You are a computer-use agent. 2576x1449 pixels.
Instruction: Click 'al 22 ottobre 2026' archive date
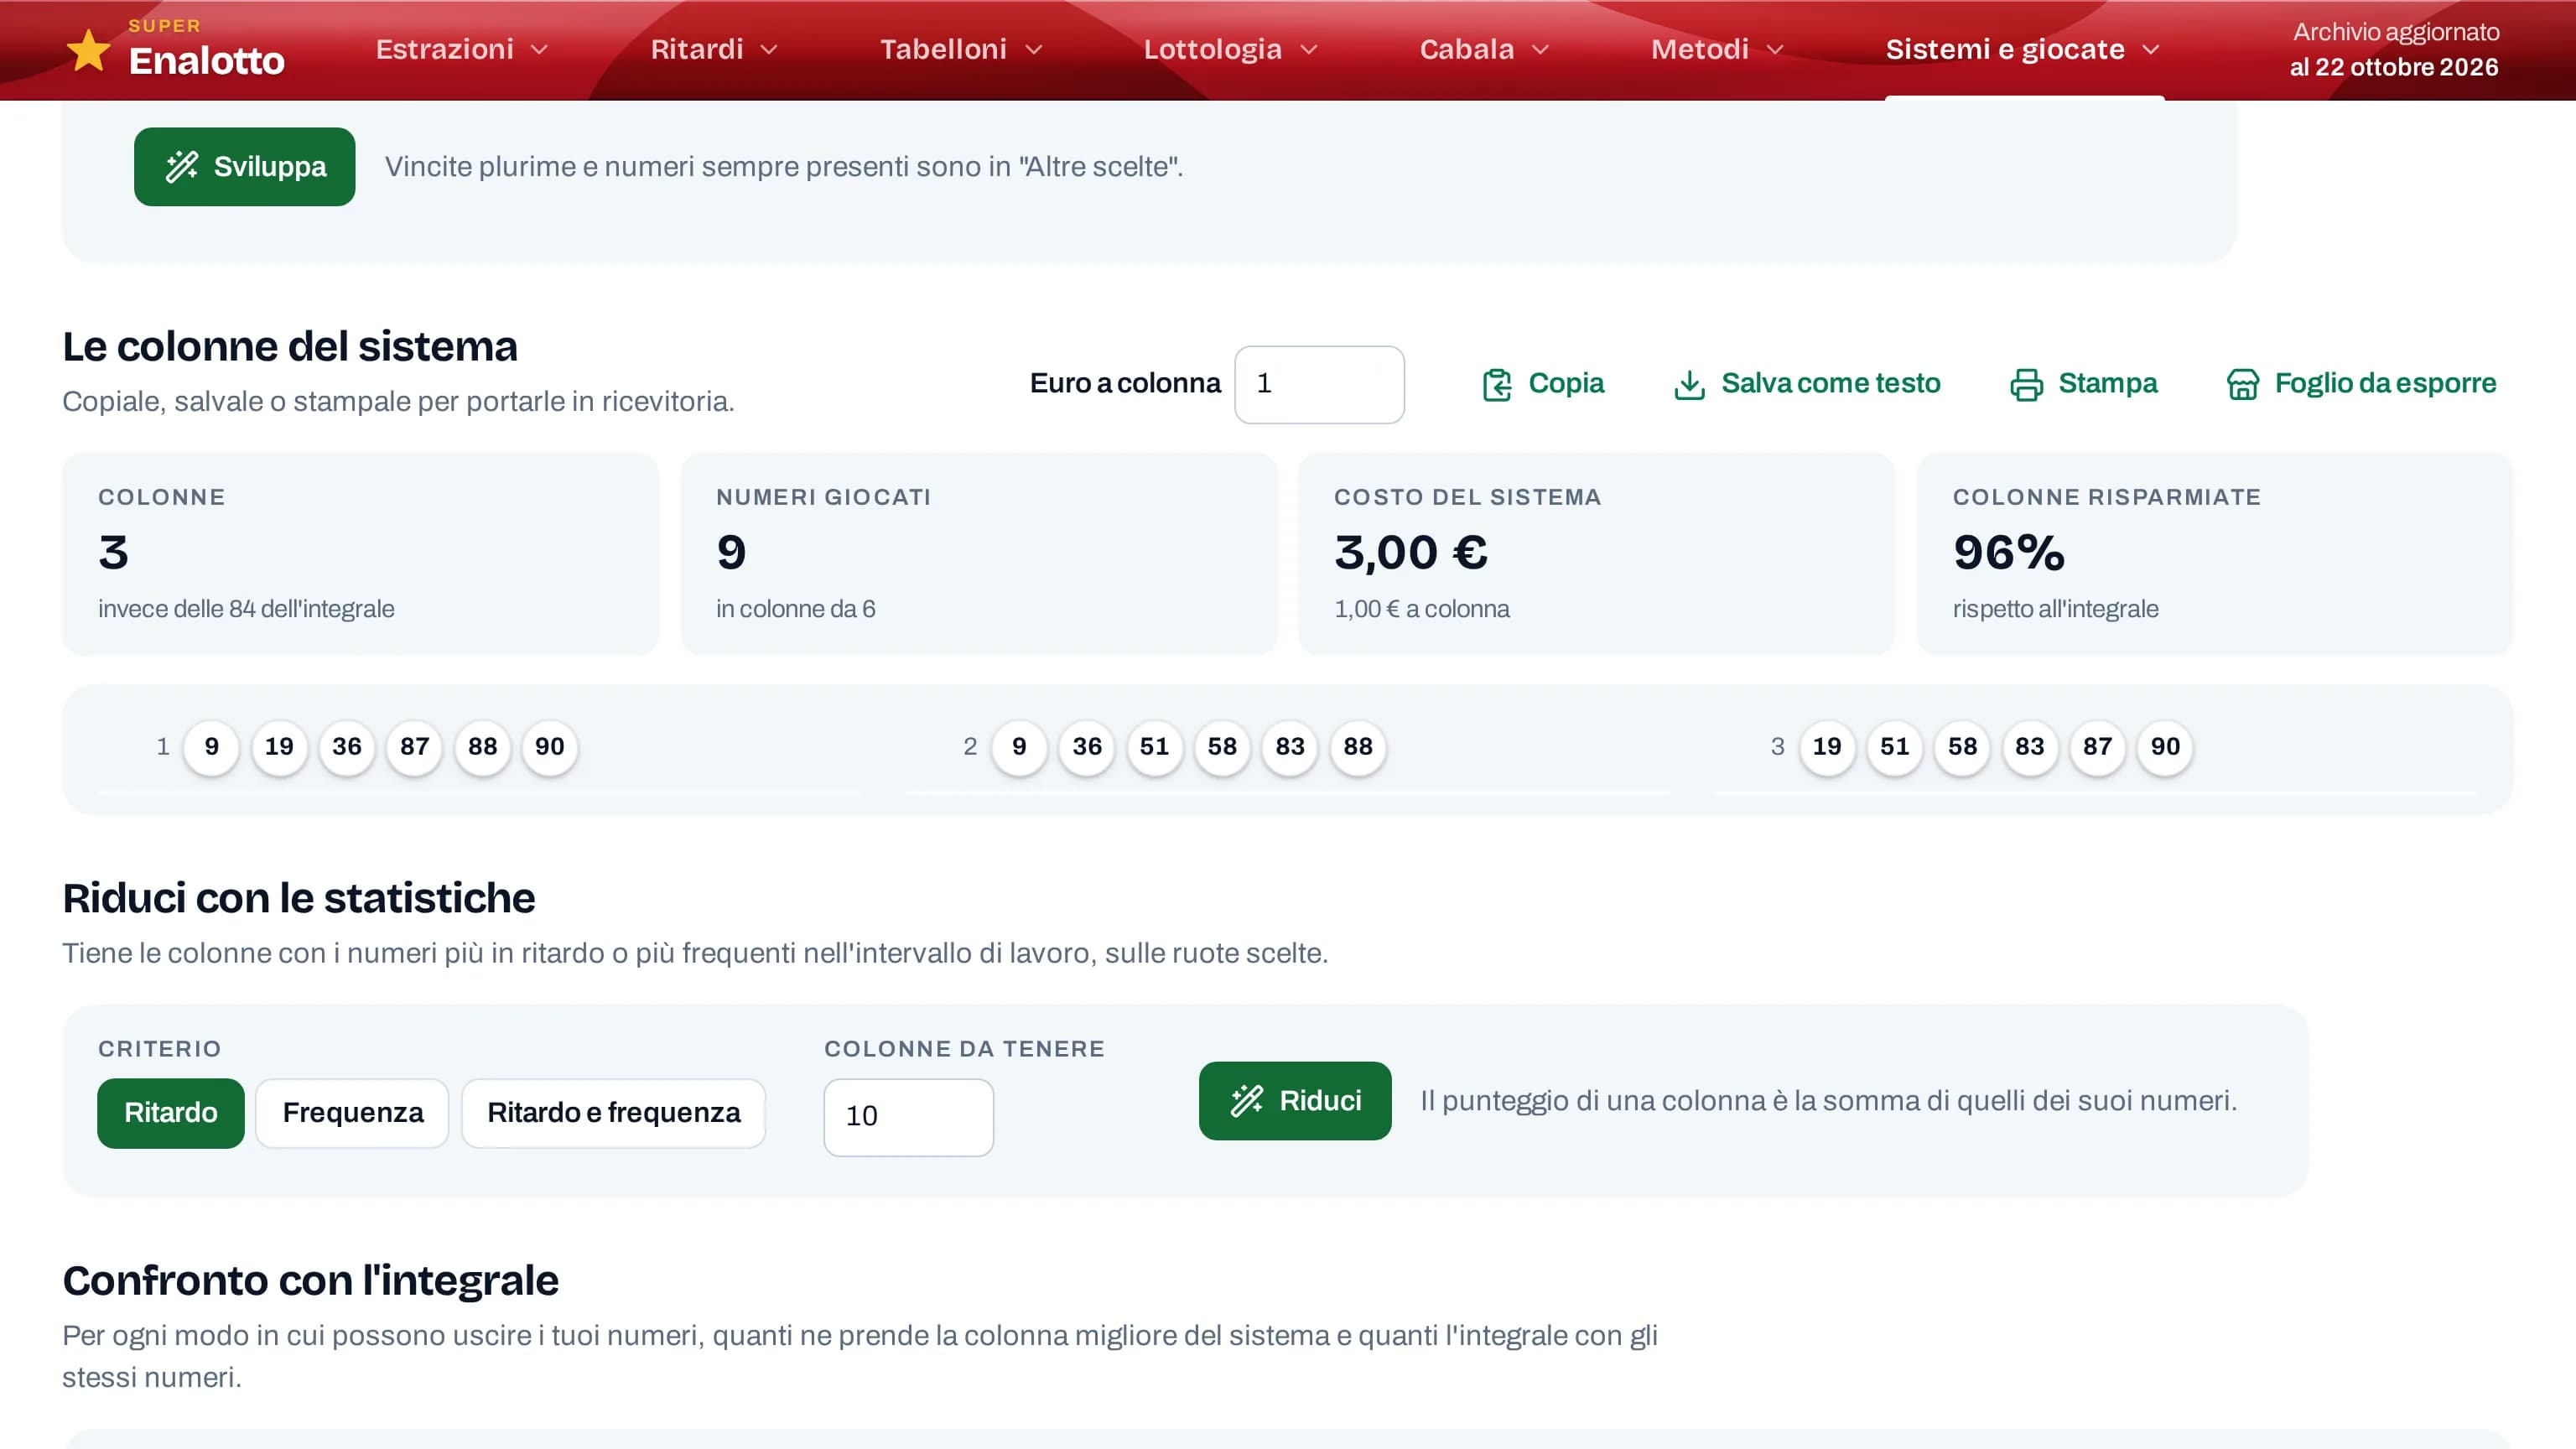(2394, 67)
